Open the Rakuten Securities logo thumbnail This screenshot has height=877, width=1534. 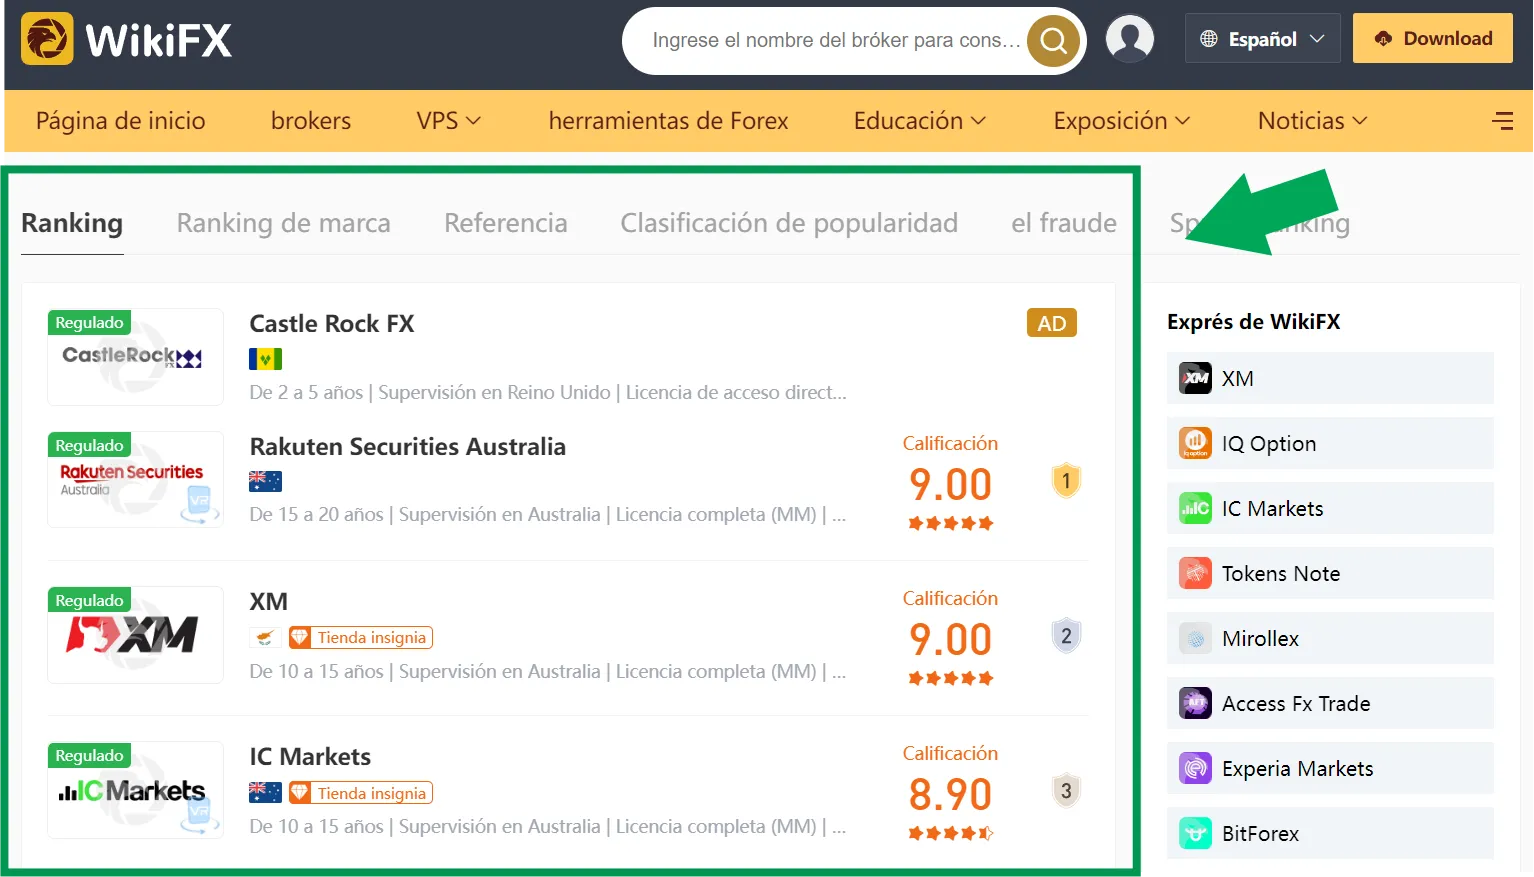(x=135, y=479)
